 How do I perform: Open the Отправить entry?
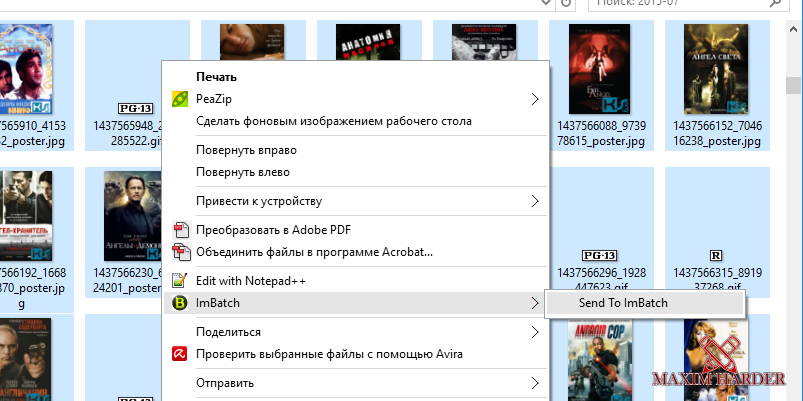pos(355,383)
